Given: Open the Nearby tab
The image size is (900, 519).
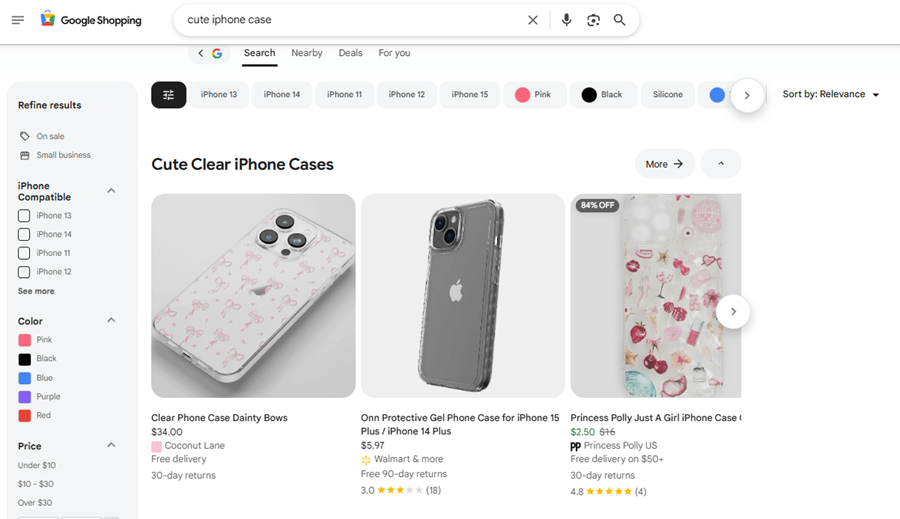Looking at the screenshot, I should point(307,53).
